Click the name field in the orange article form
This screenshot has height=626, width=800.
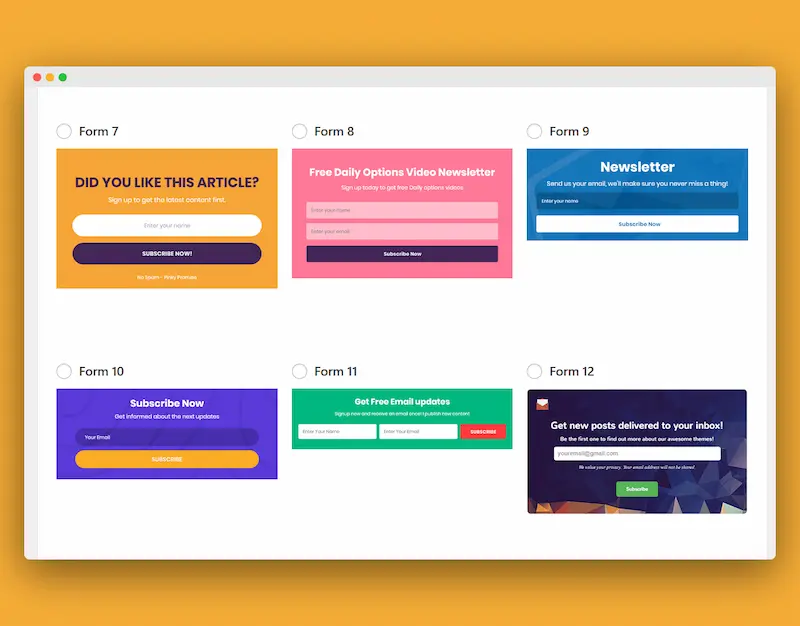point(166,225)
